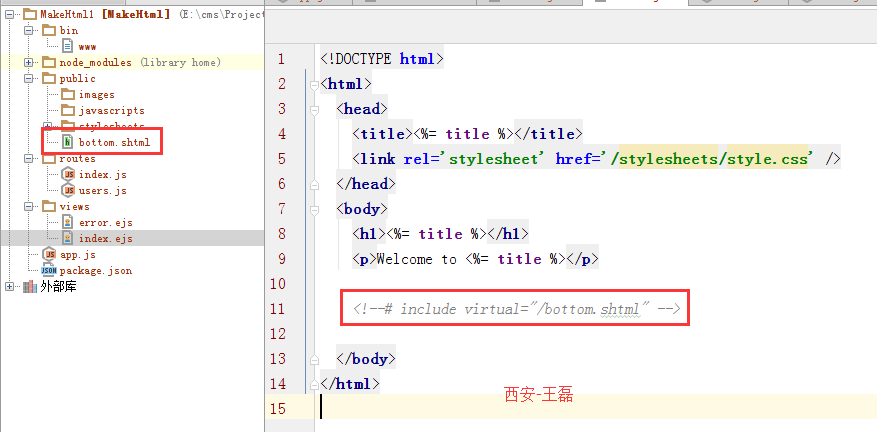Click the rel='stylesheet' attribute text
Screen dimensions: 877x432
(x=474, y=159)
